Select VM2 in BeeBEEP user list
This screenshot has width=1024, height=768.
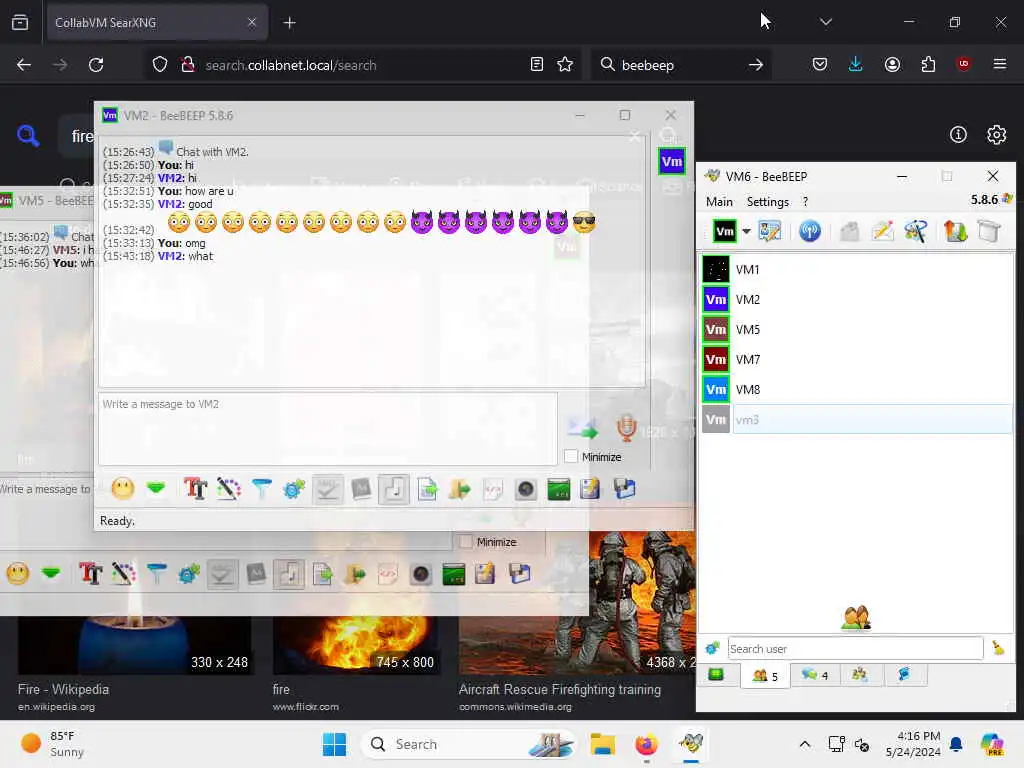coord(857,299)
